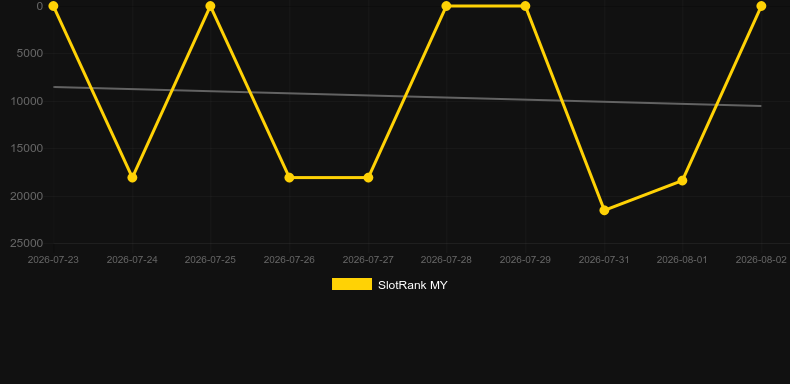Select the data point for 2026-08-02
Viewport: 790px width, 384px height.
click(x=761, y=6)
